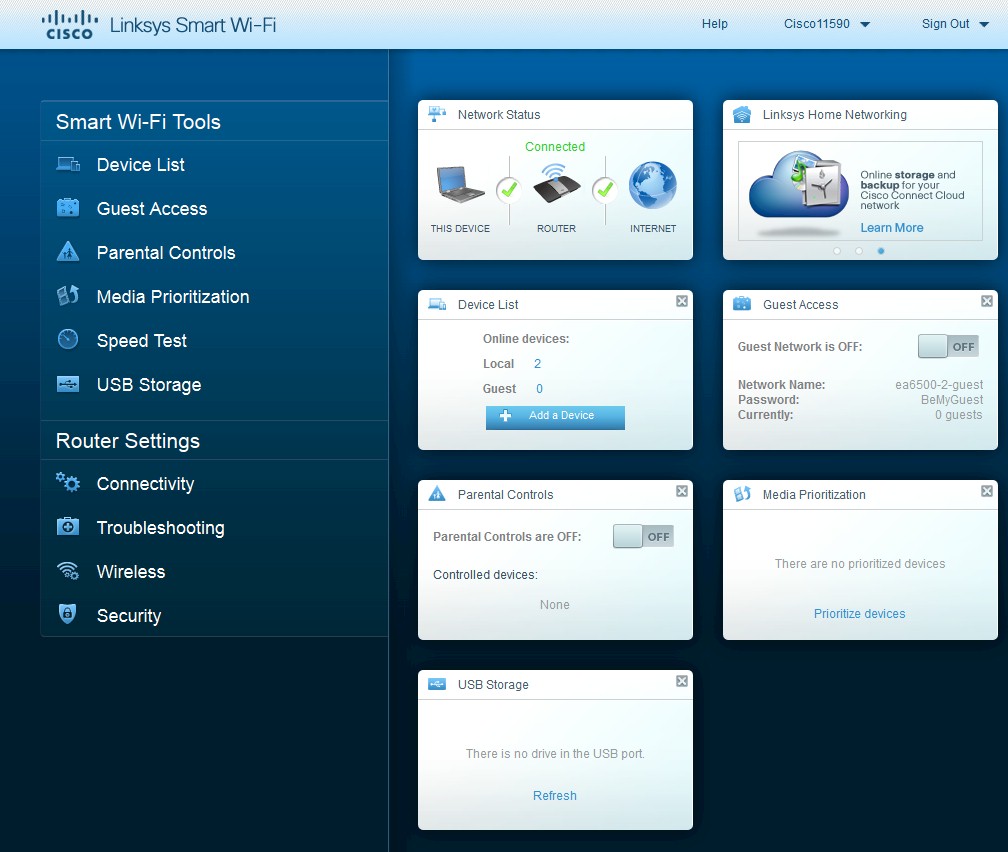This screenshot has width=1008, height=852.
Task: Click 'There is no drive in the USB port.'
Action: 555,753
